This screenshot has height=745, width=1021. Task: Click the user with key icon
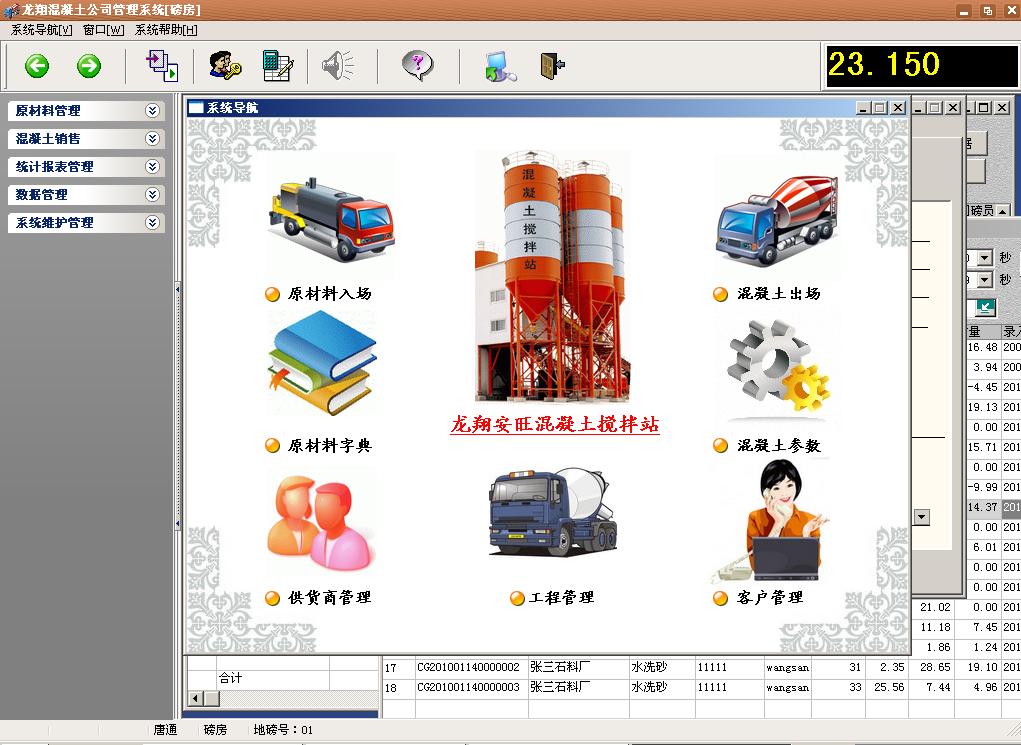[224, 66]
